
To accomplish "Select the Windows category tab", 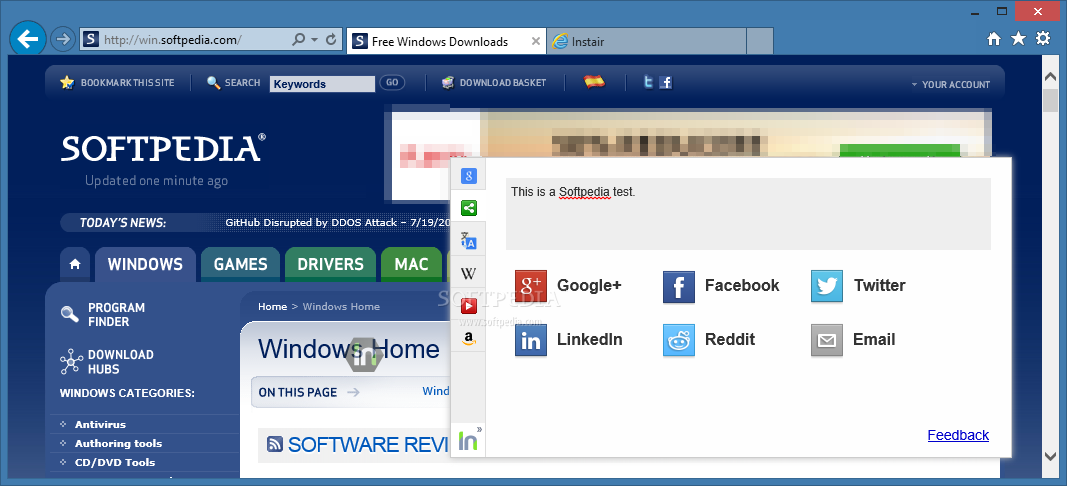I will (145, 264).
